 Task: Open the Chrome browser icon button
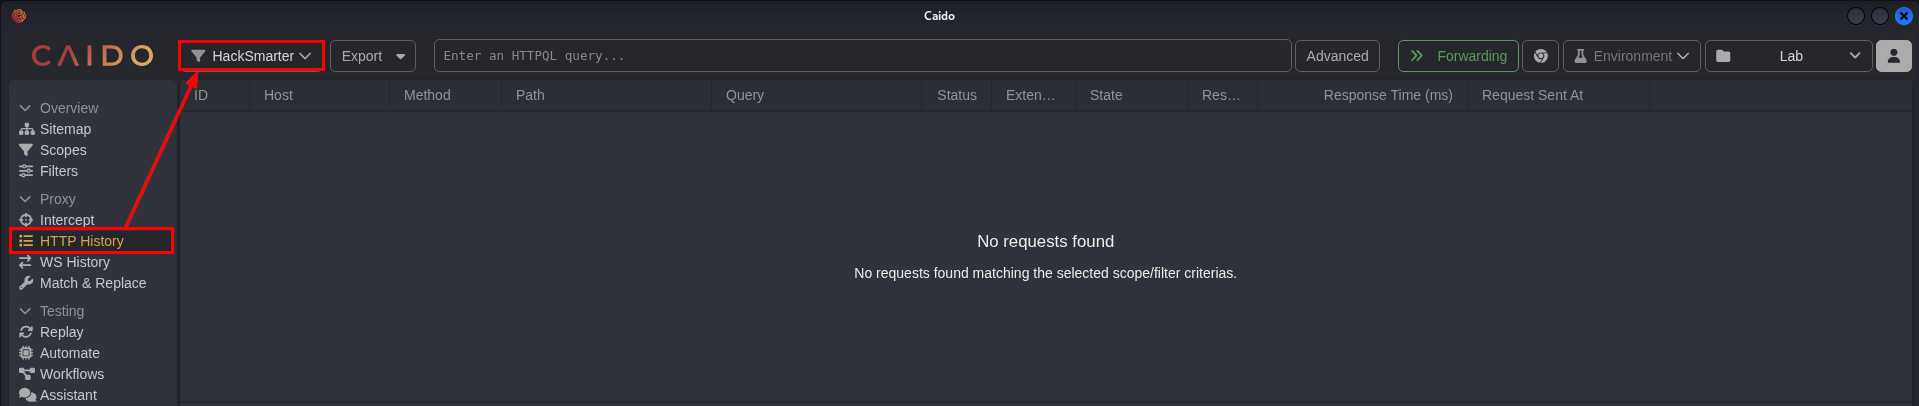coord(1540,56)
